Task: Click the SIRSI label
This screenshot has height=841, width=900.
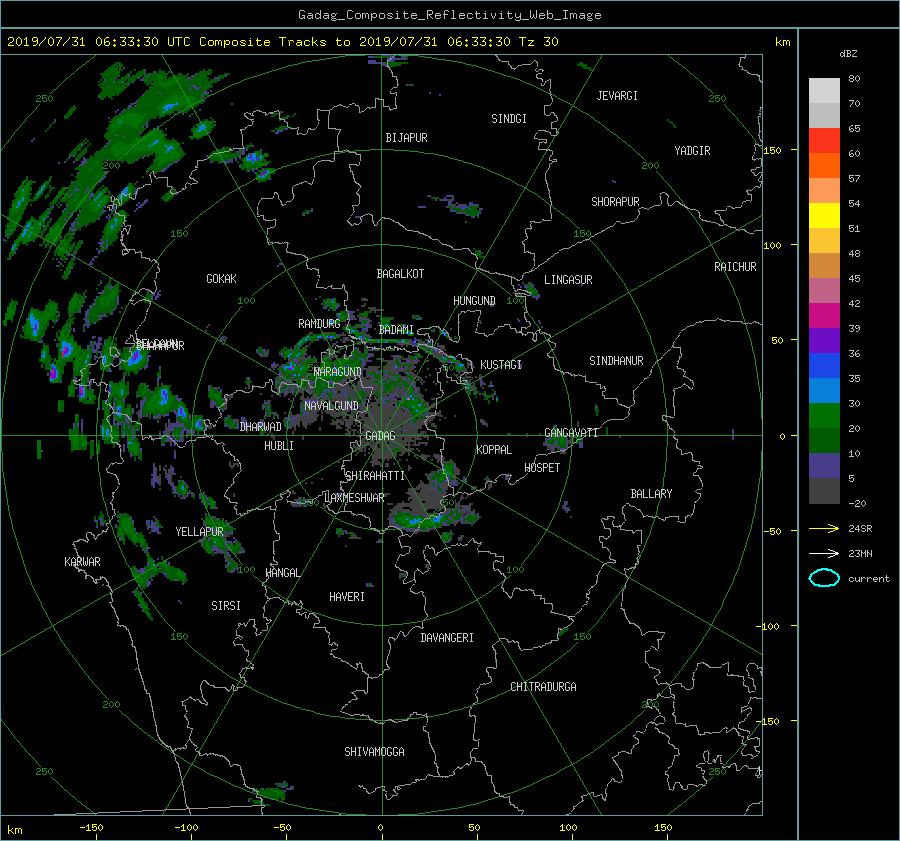Action: pyautogui.click(x=226, y=606)
